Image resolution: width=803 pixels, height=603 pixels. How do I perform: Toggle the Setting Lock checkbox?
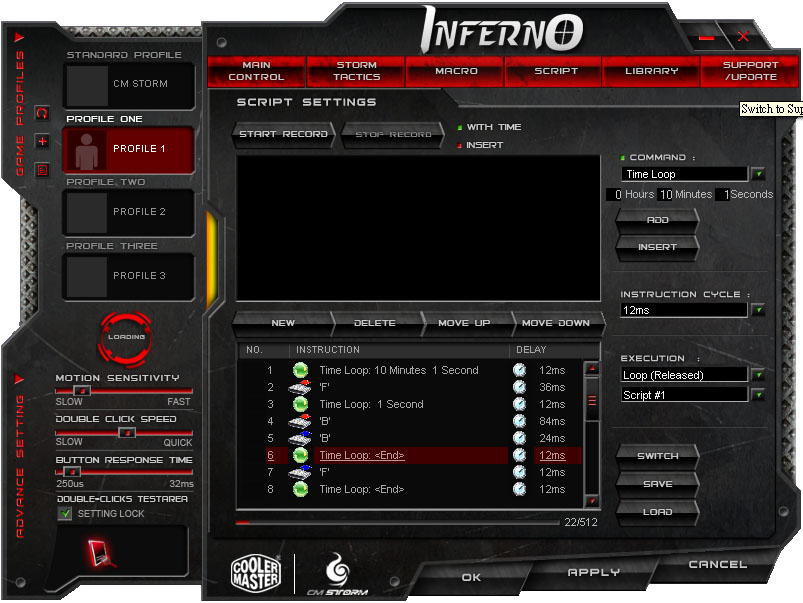pyautogui.click(x=65, y=513)
